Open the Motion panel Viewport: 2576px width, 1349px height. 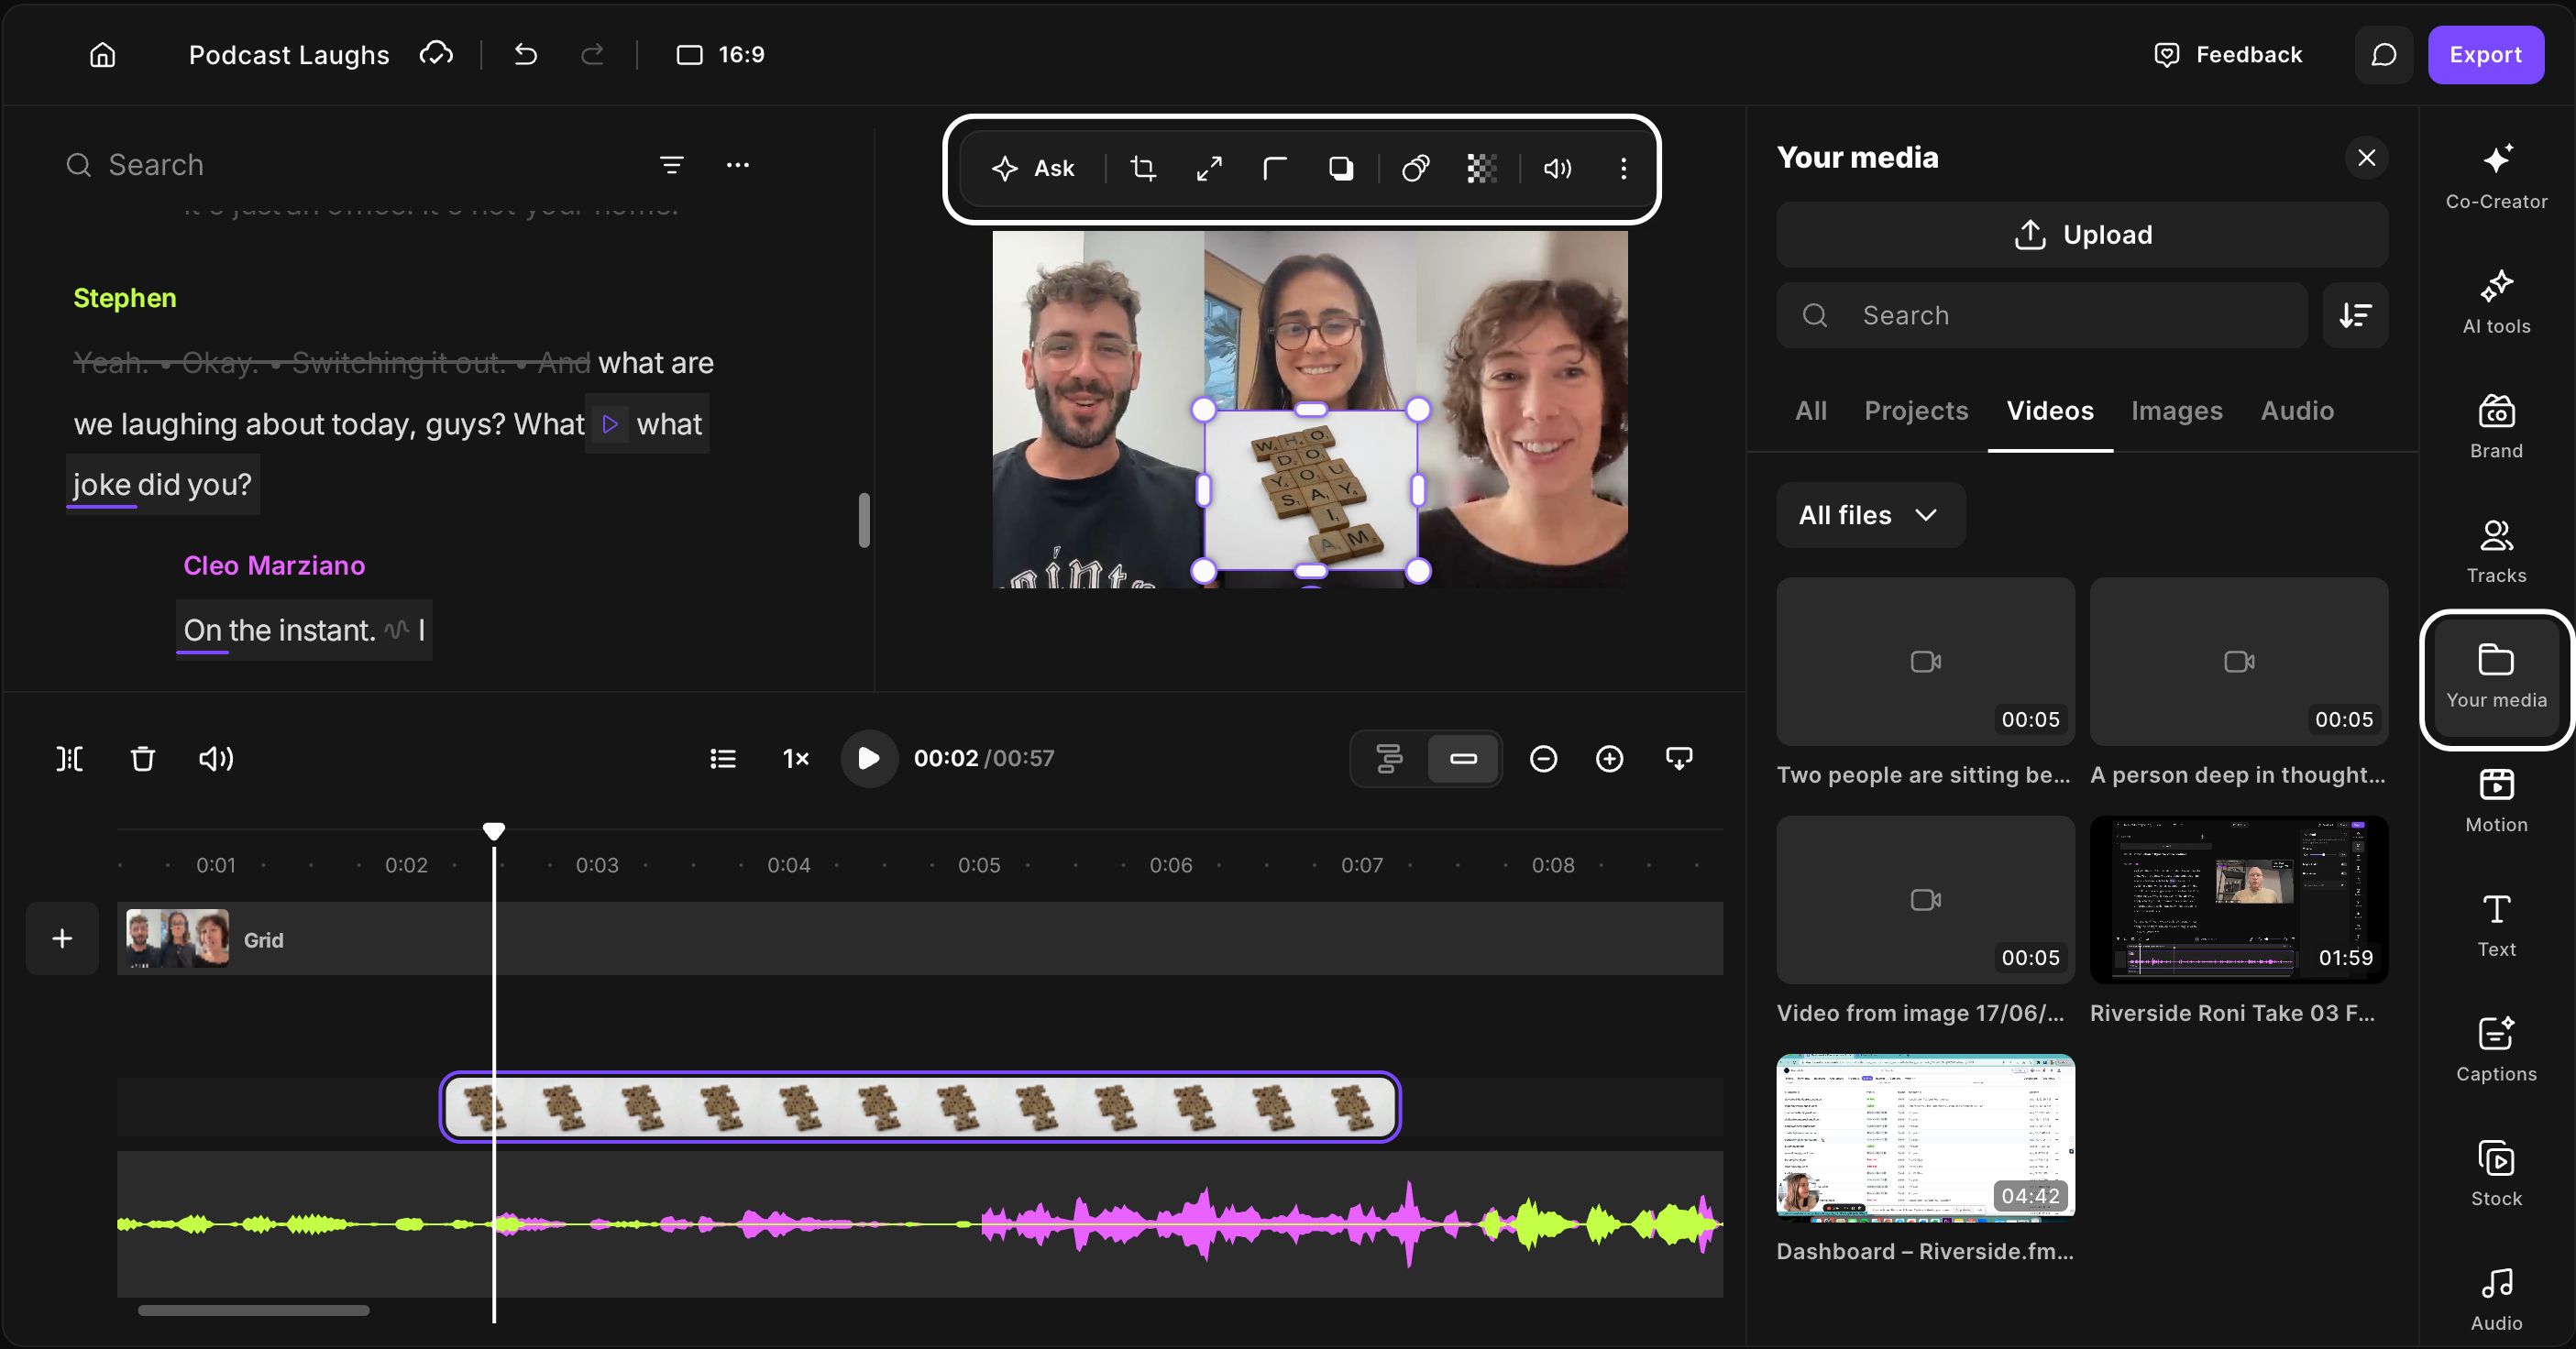2496,800
